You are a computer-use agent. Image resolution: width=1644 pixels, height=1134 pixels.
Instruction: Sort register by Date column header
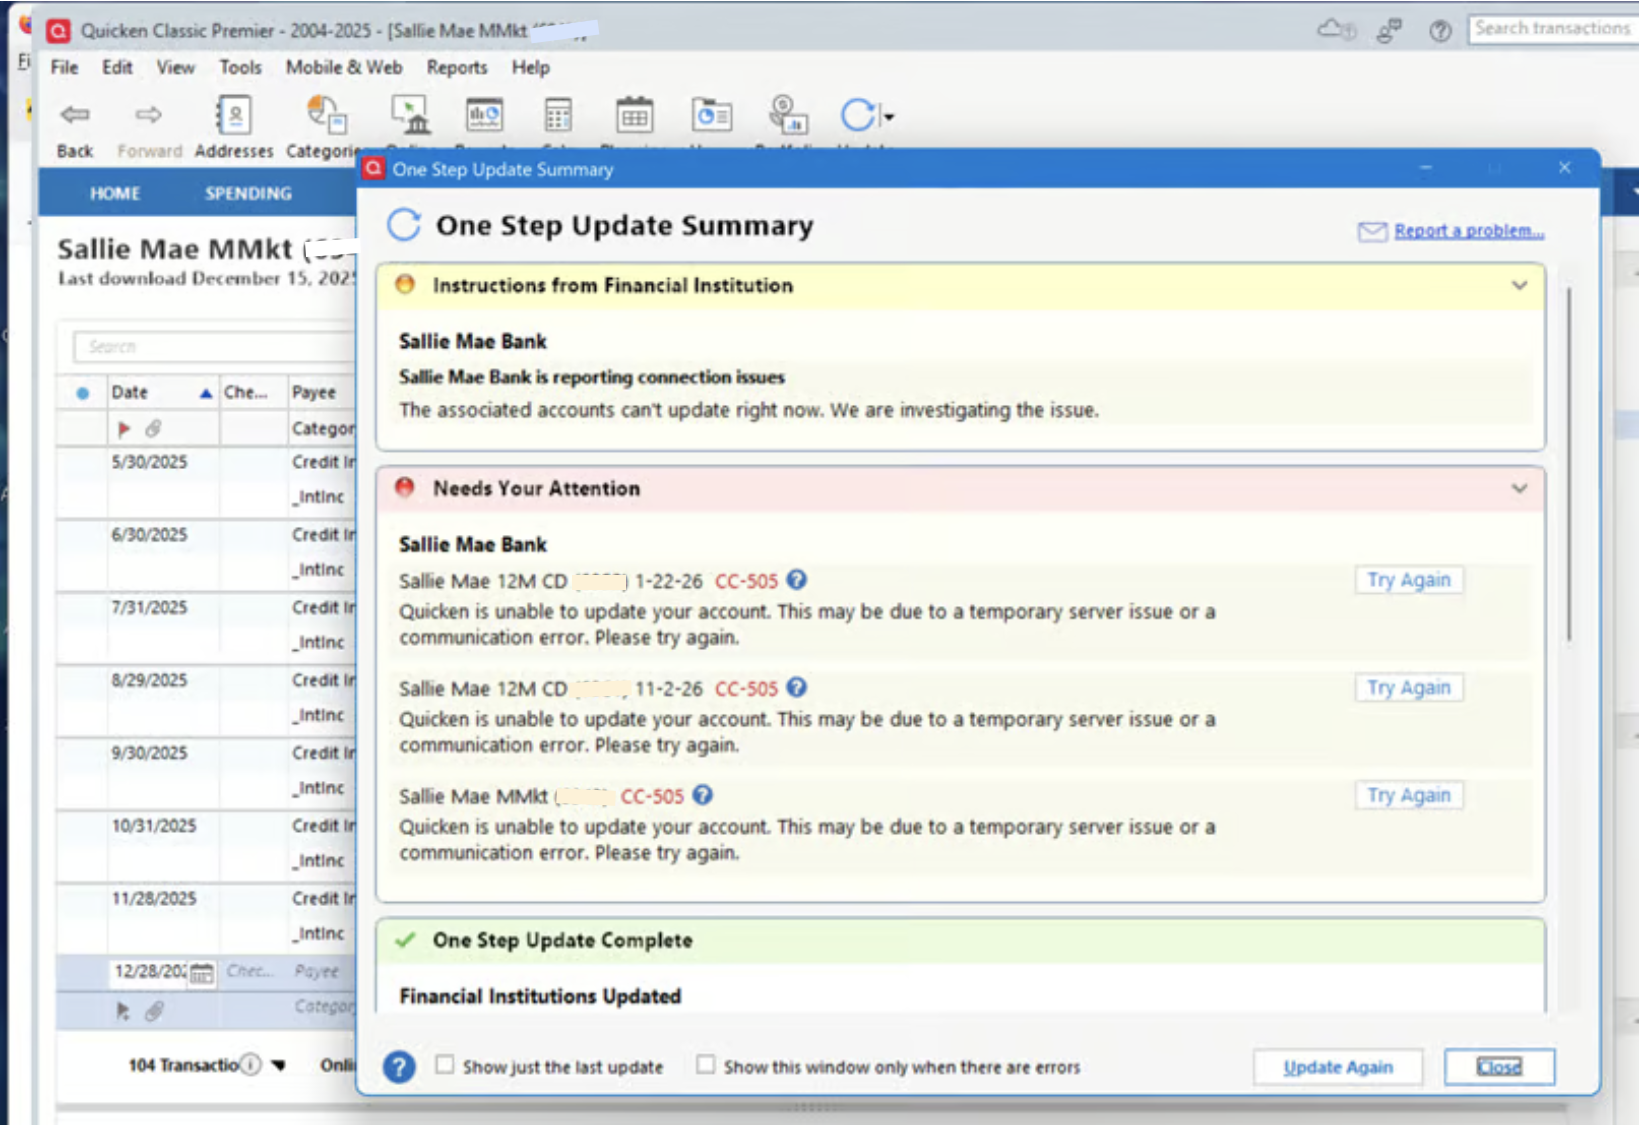tap(162, 393)
